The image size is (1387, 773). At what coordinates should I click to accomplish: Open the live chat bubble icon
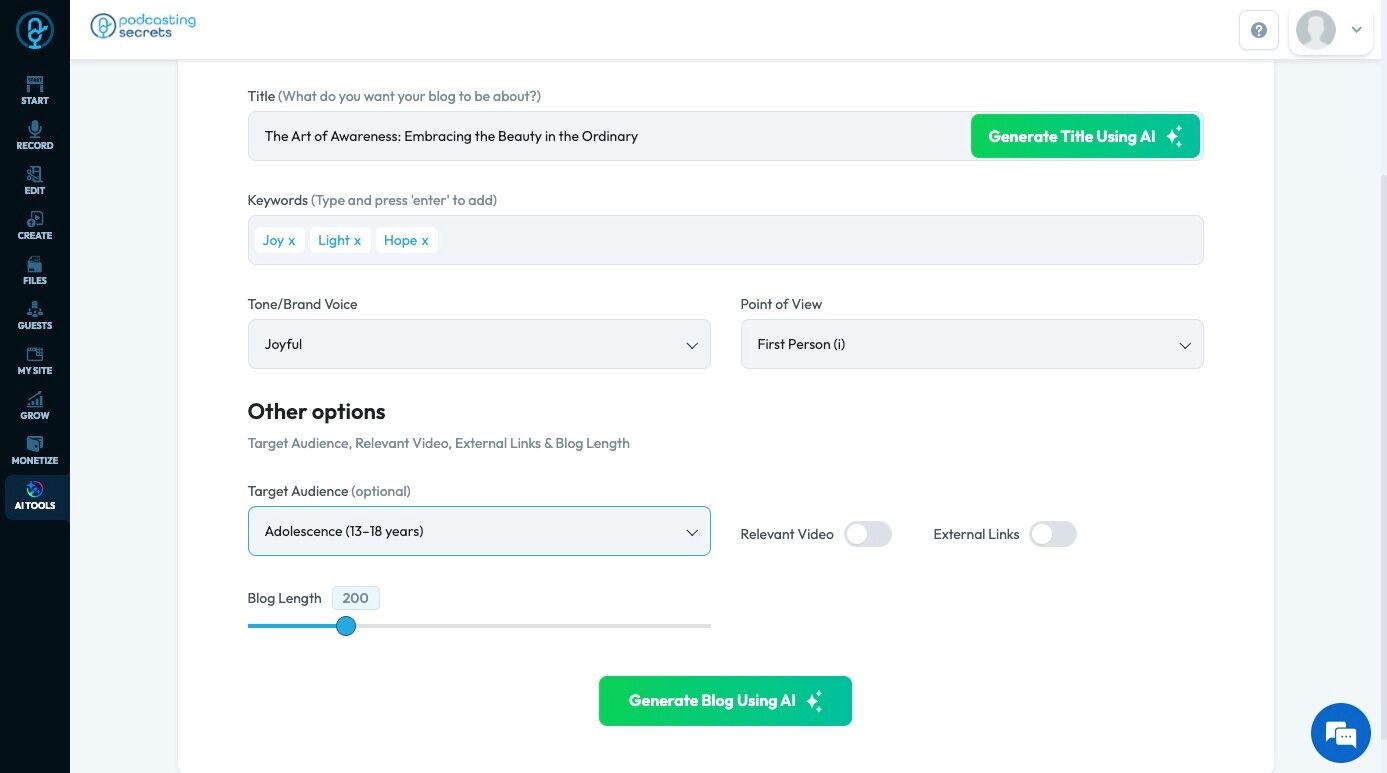pos(1340,733)
